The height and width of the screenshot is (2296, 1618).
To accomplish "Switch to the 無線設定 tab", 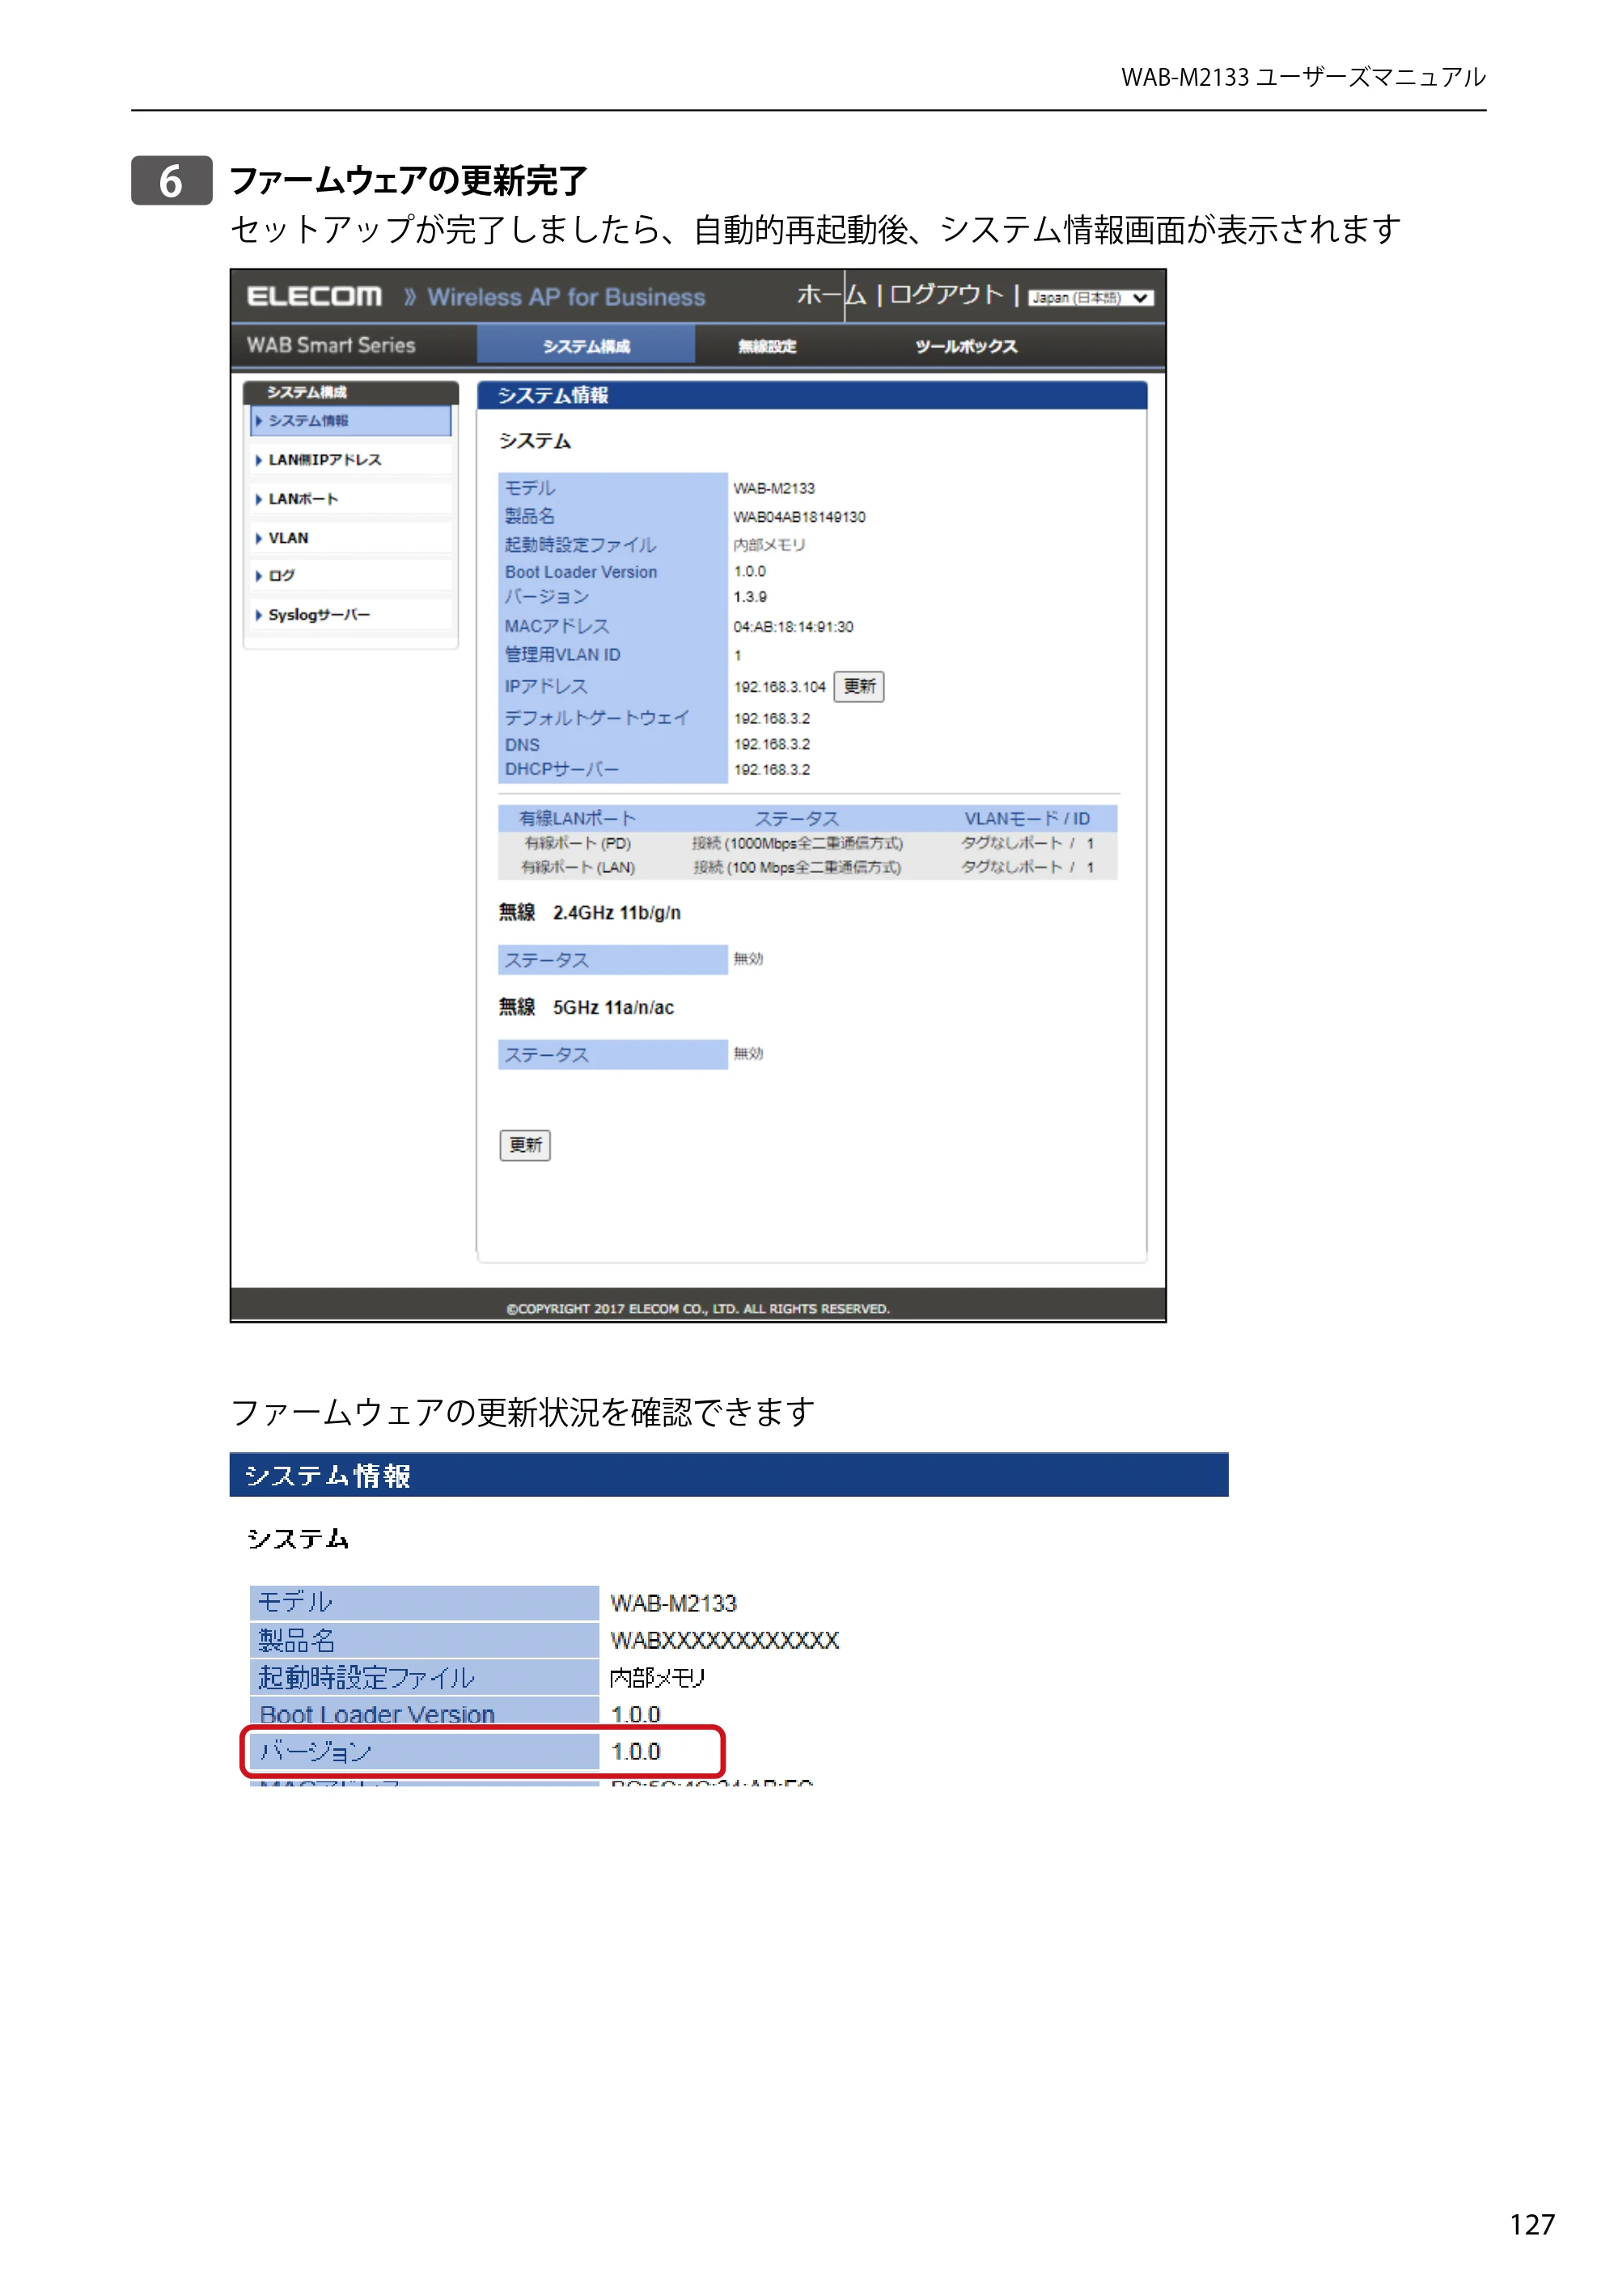I will coord(767,346).
